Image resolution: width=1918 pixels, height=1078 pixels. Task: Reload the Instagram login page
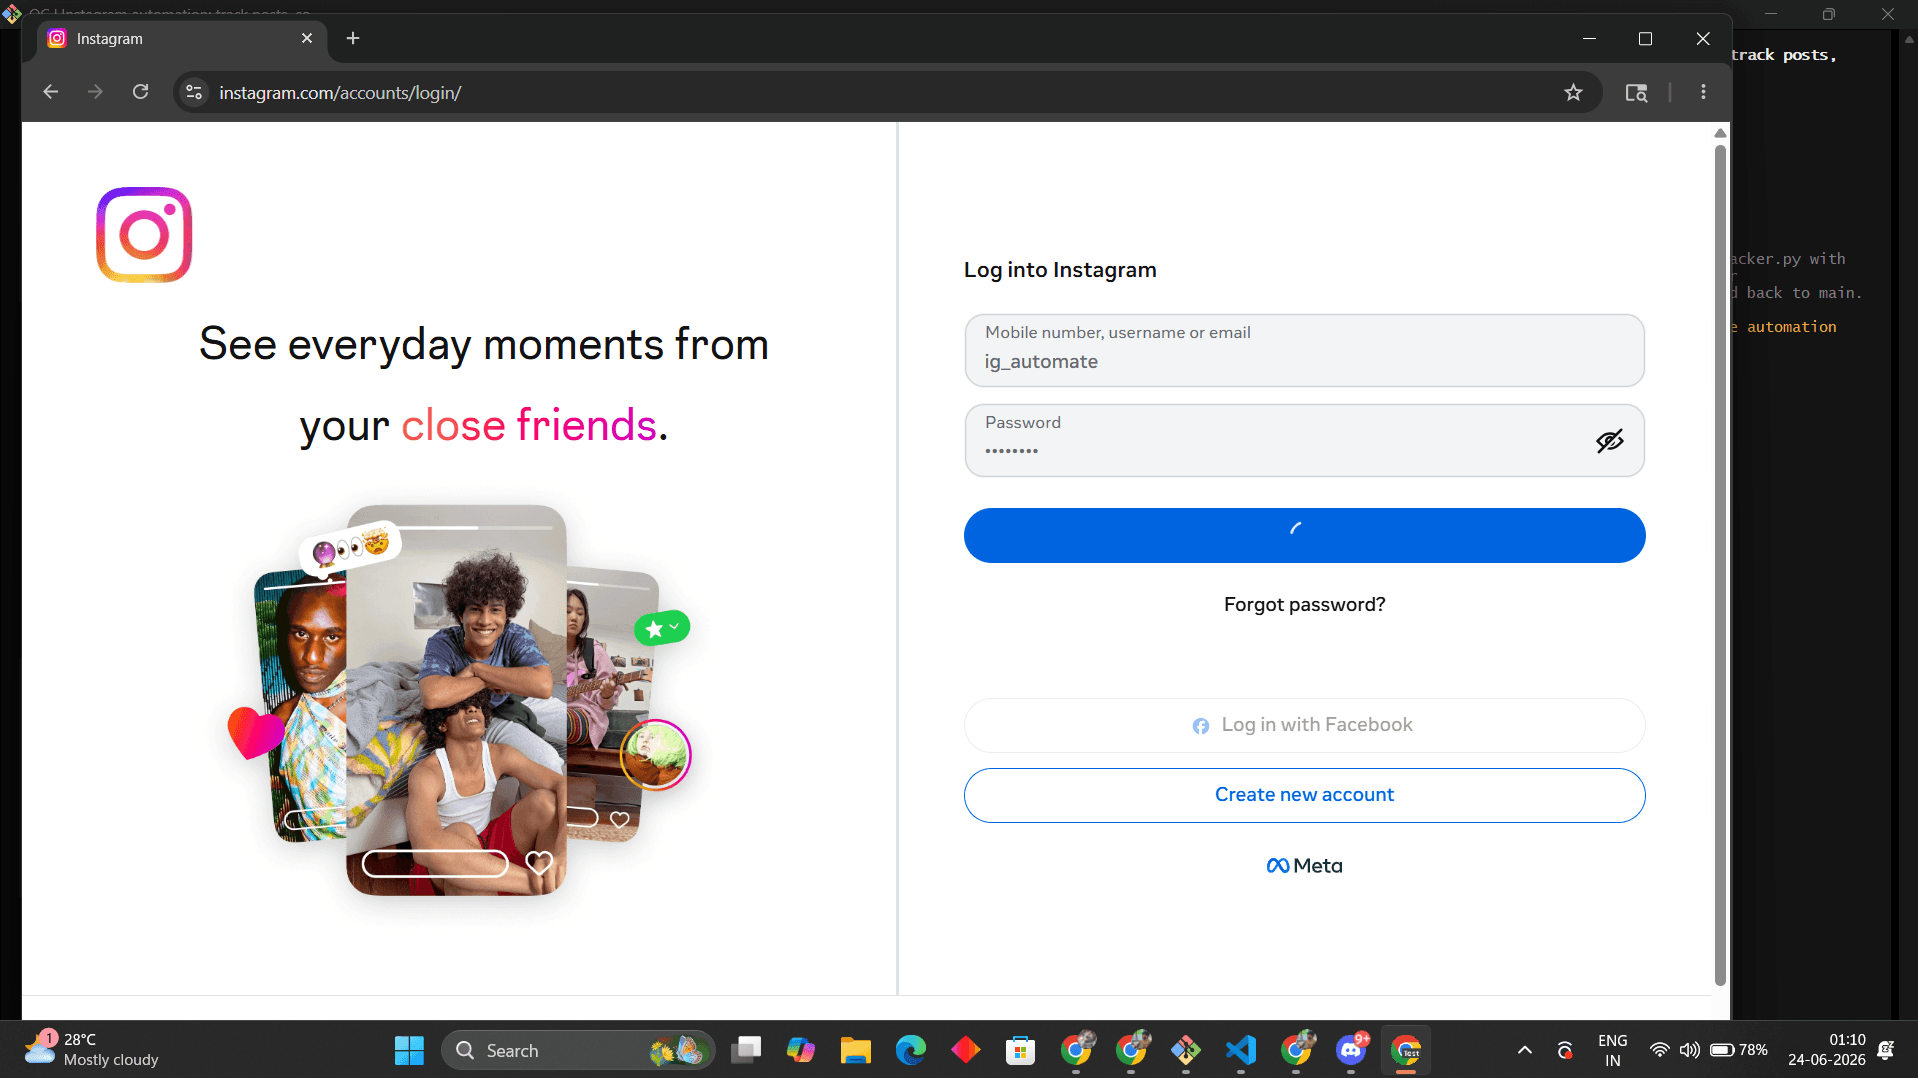(x=141, y=92)
